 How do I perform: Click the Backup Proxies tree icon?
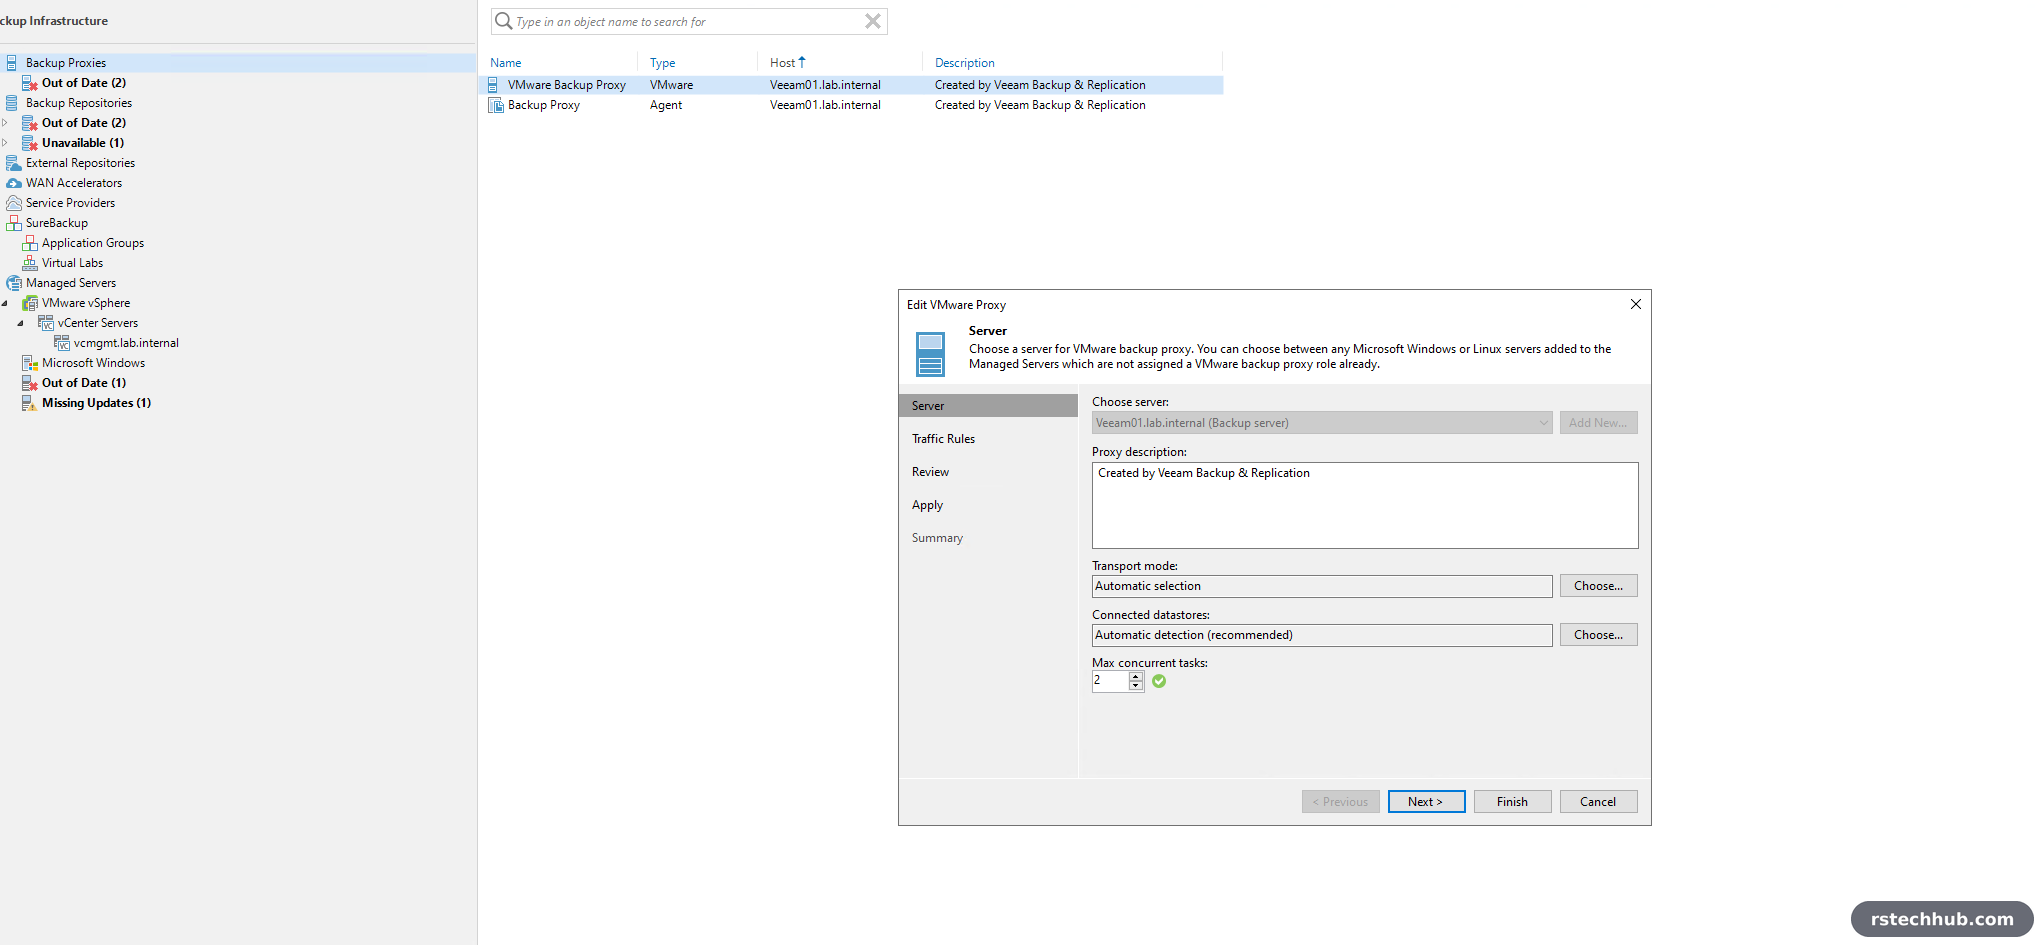pyautogui.click(x=12, y=63)
